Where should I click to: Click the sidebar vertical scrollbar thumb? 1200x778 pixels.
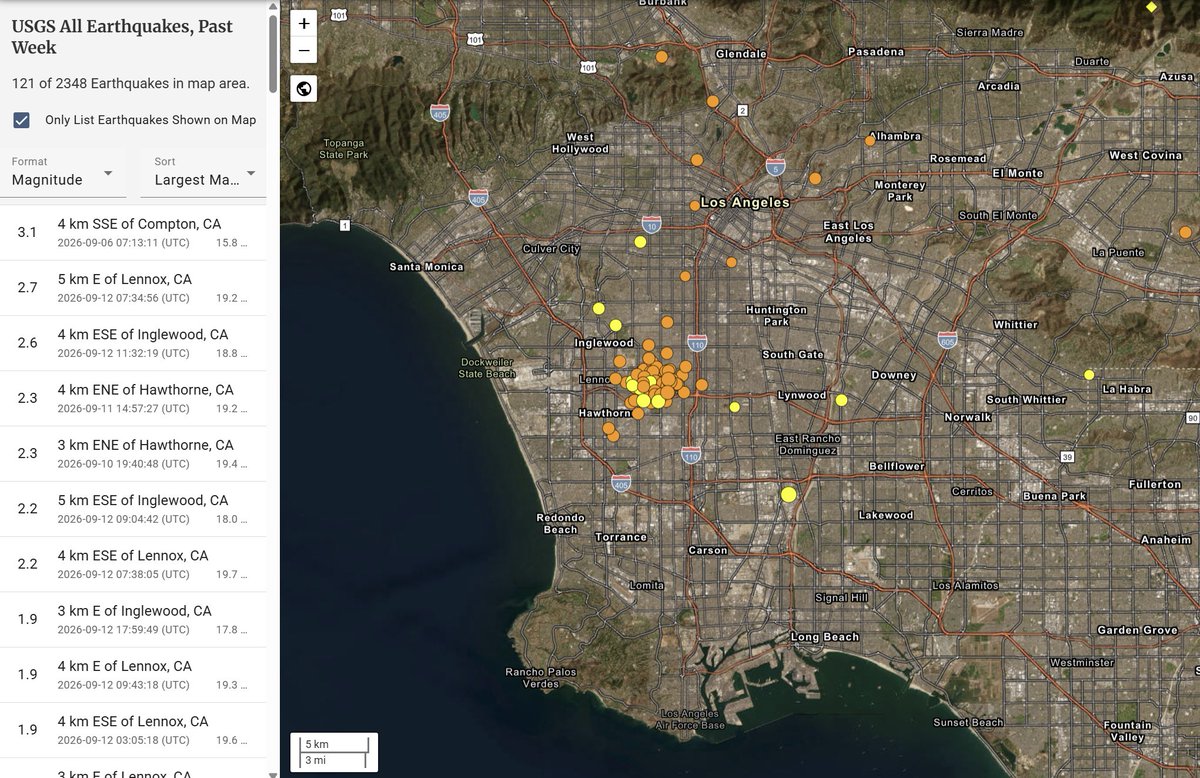pyautogui.click(x=273, y=56)
